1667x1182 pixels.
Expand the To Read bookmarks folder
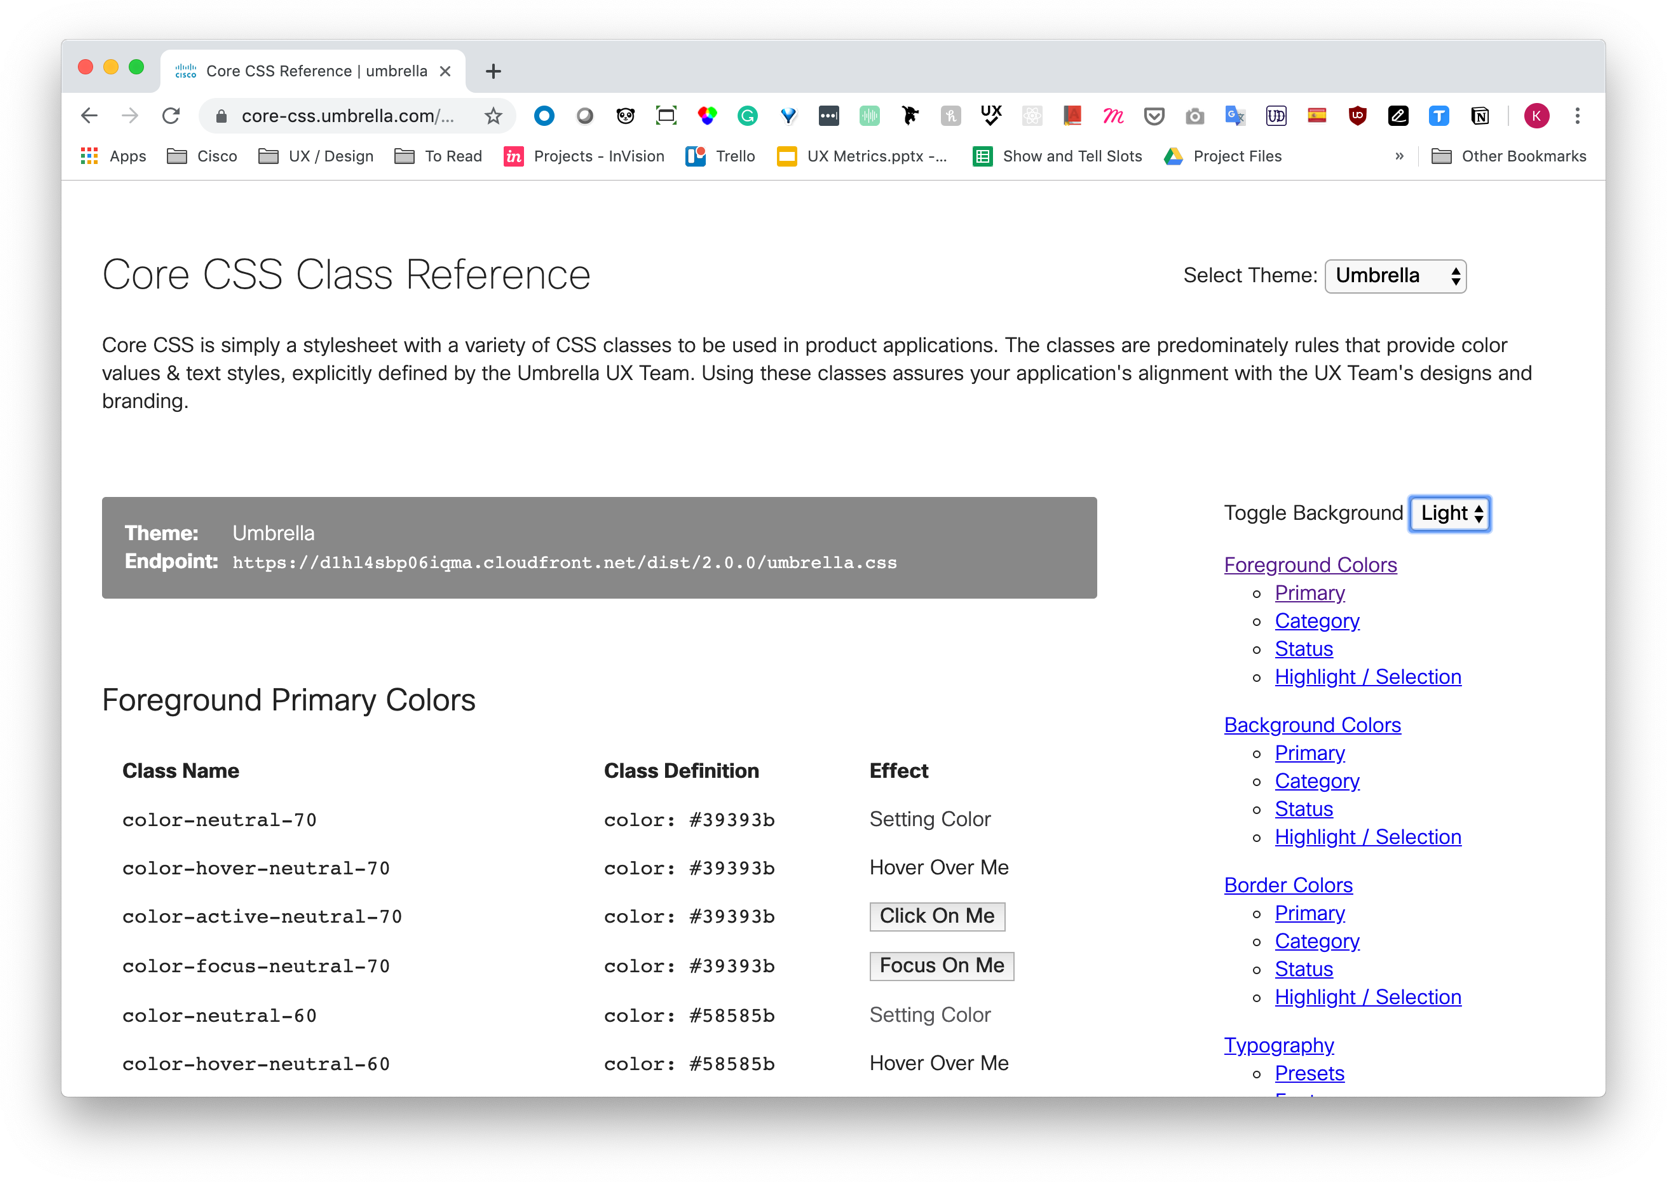[438, 156]
